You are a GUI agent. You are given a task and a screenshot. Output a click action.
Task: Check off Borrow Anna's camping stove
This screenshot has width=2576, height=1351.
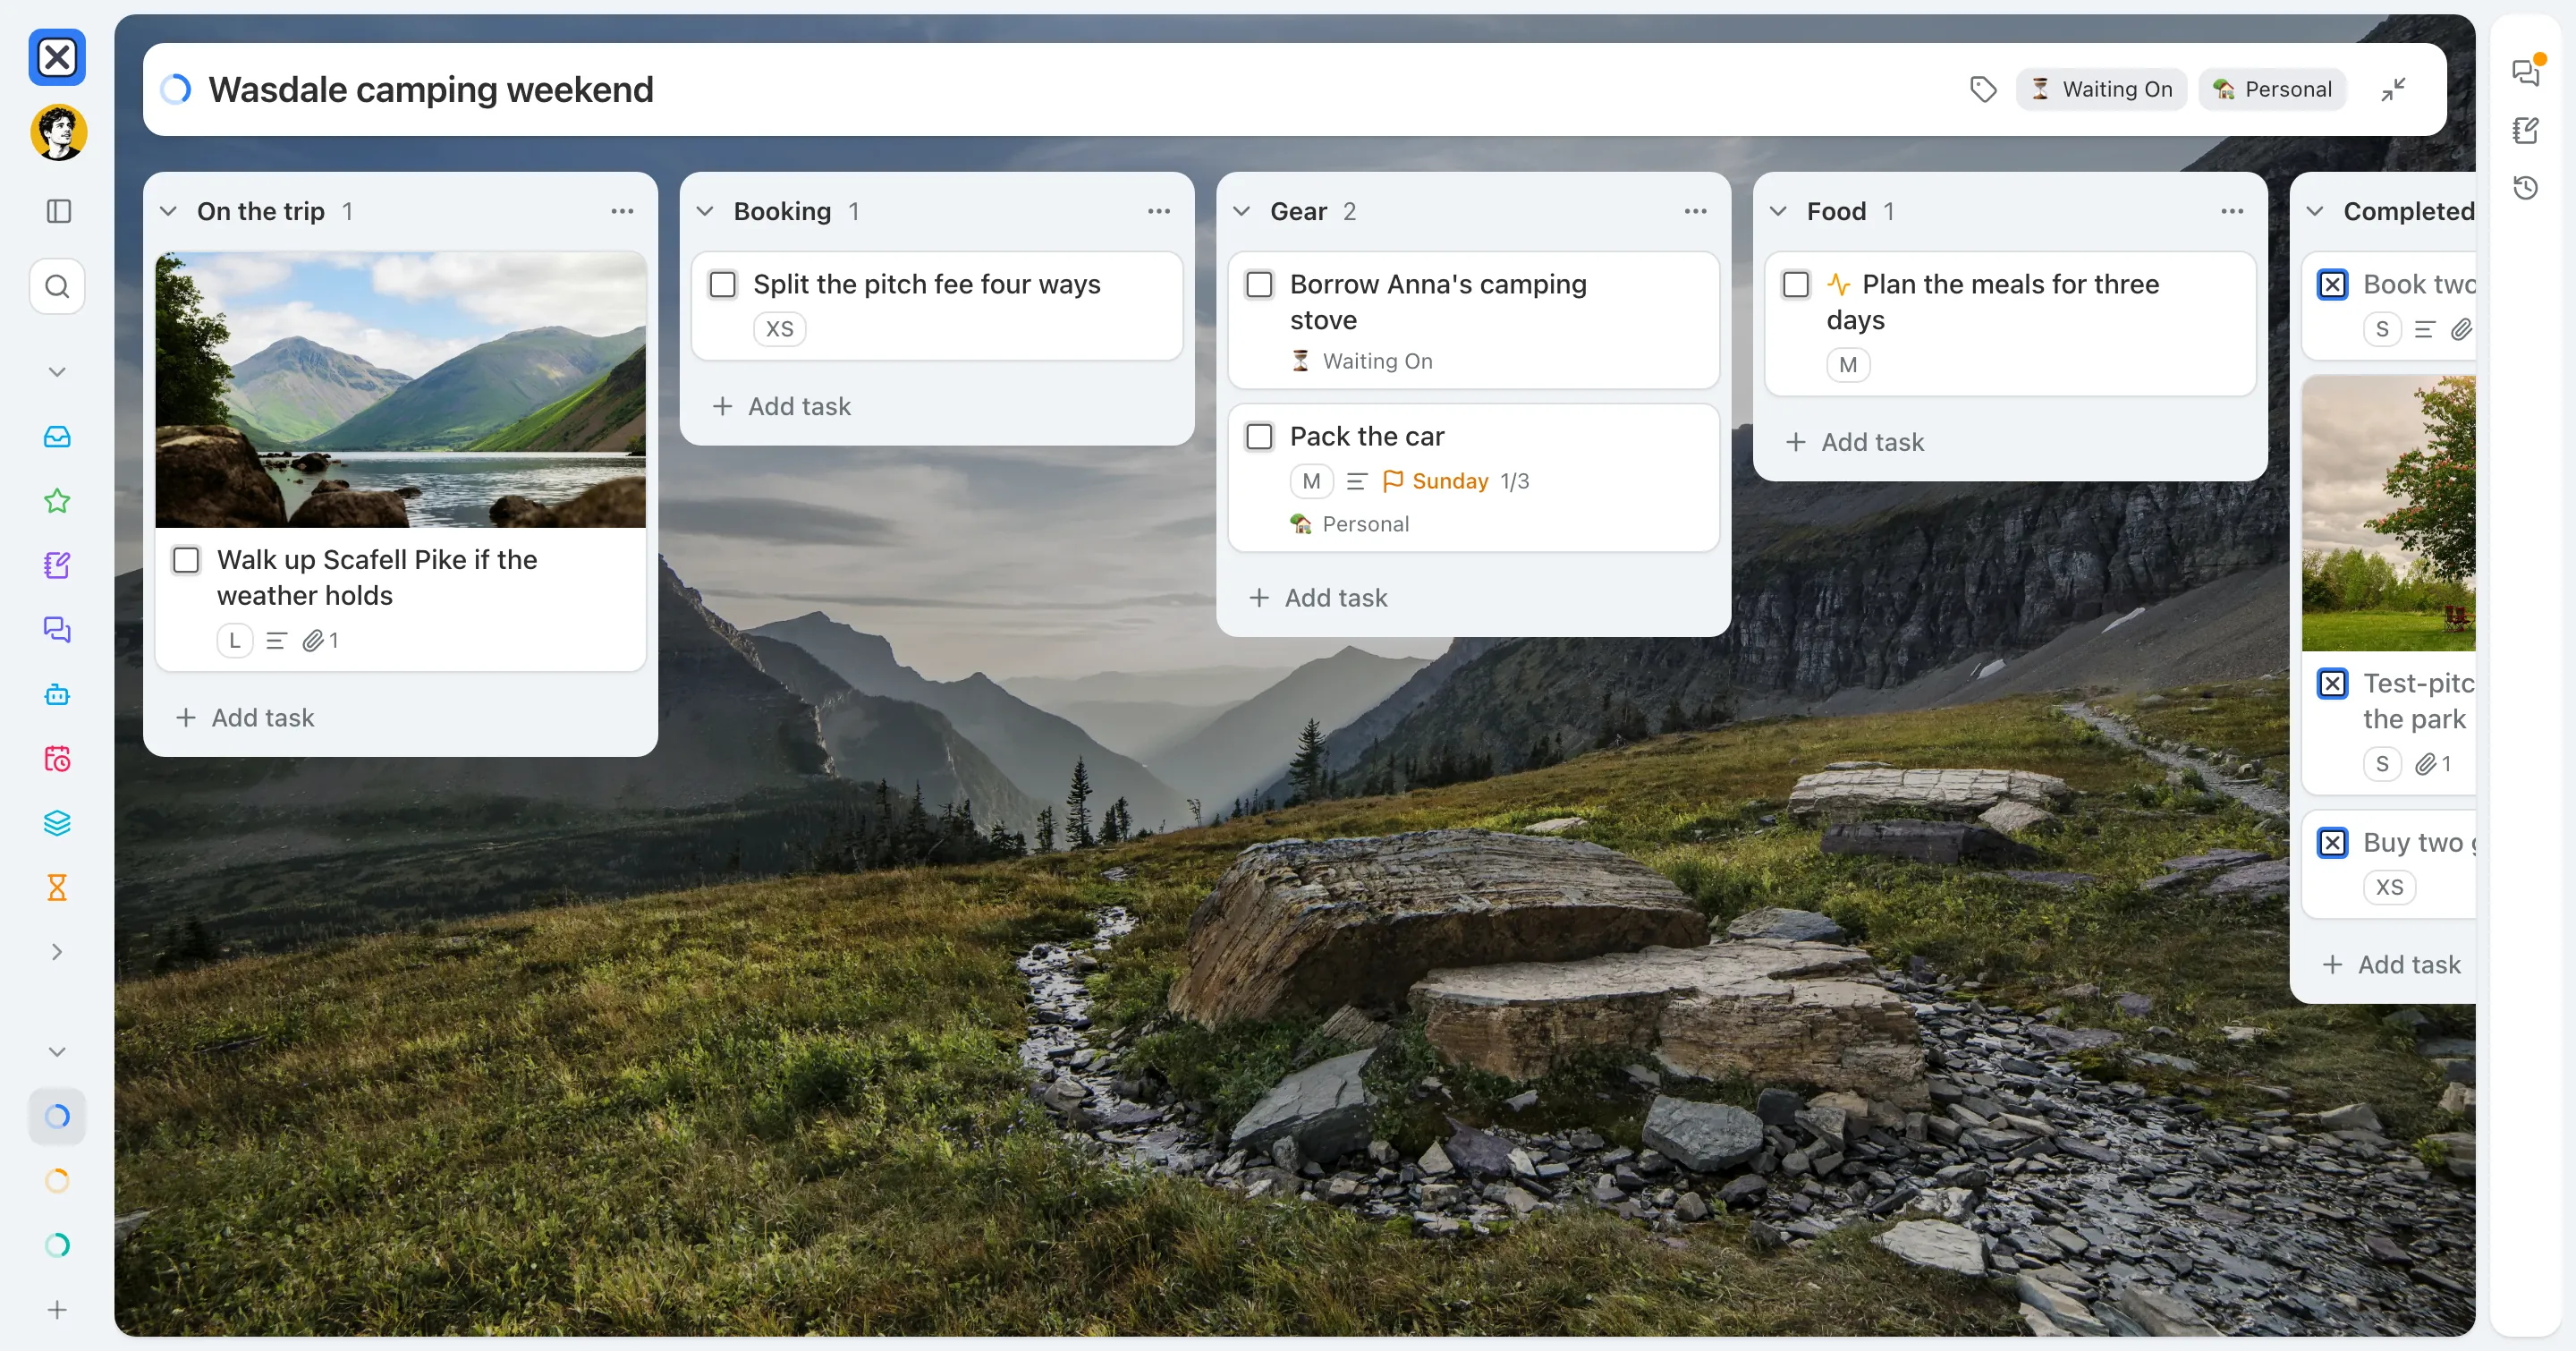[x=1260, y=285]
